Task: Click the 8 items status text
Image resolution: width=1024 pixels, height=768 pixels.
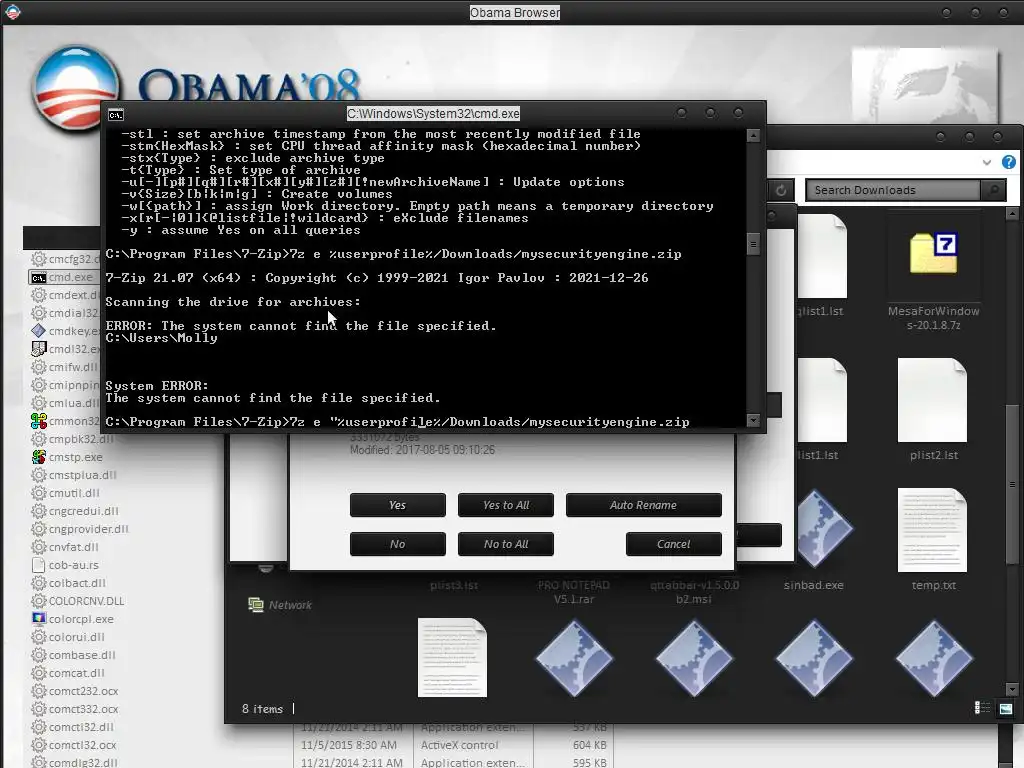Action: click(x=263, y=709)
